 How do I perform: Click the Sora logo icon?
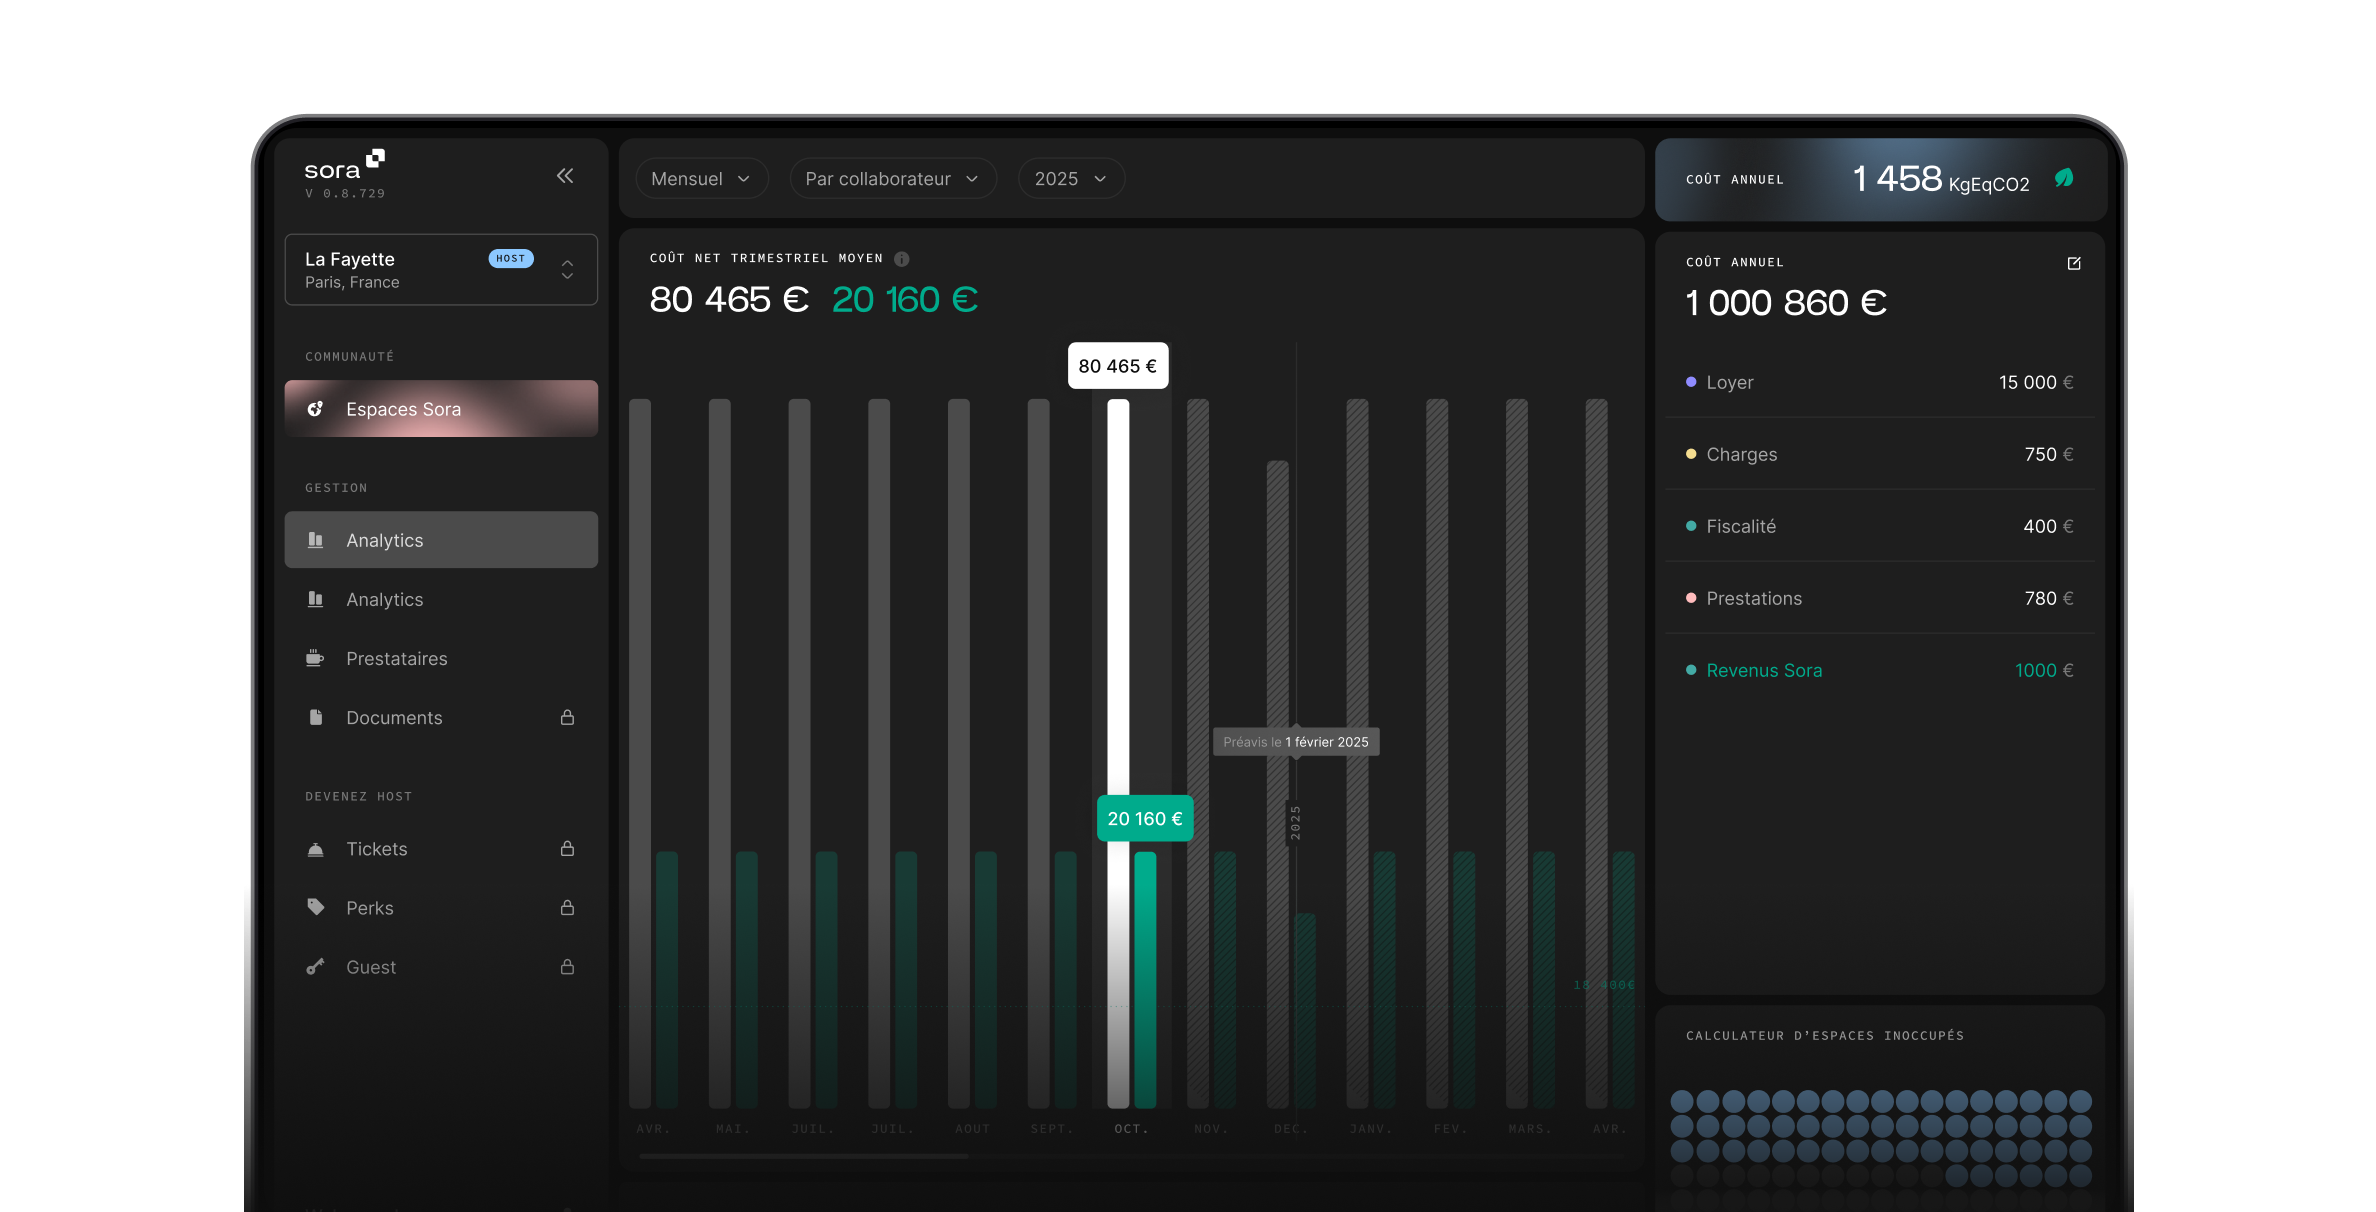pyautogui.click(x=376, y=158)
